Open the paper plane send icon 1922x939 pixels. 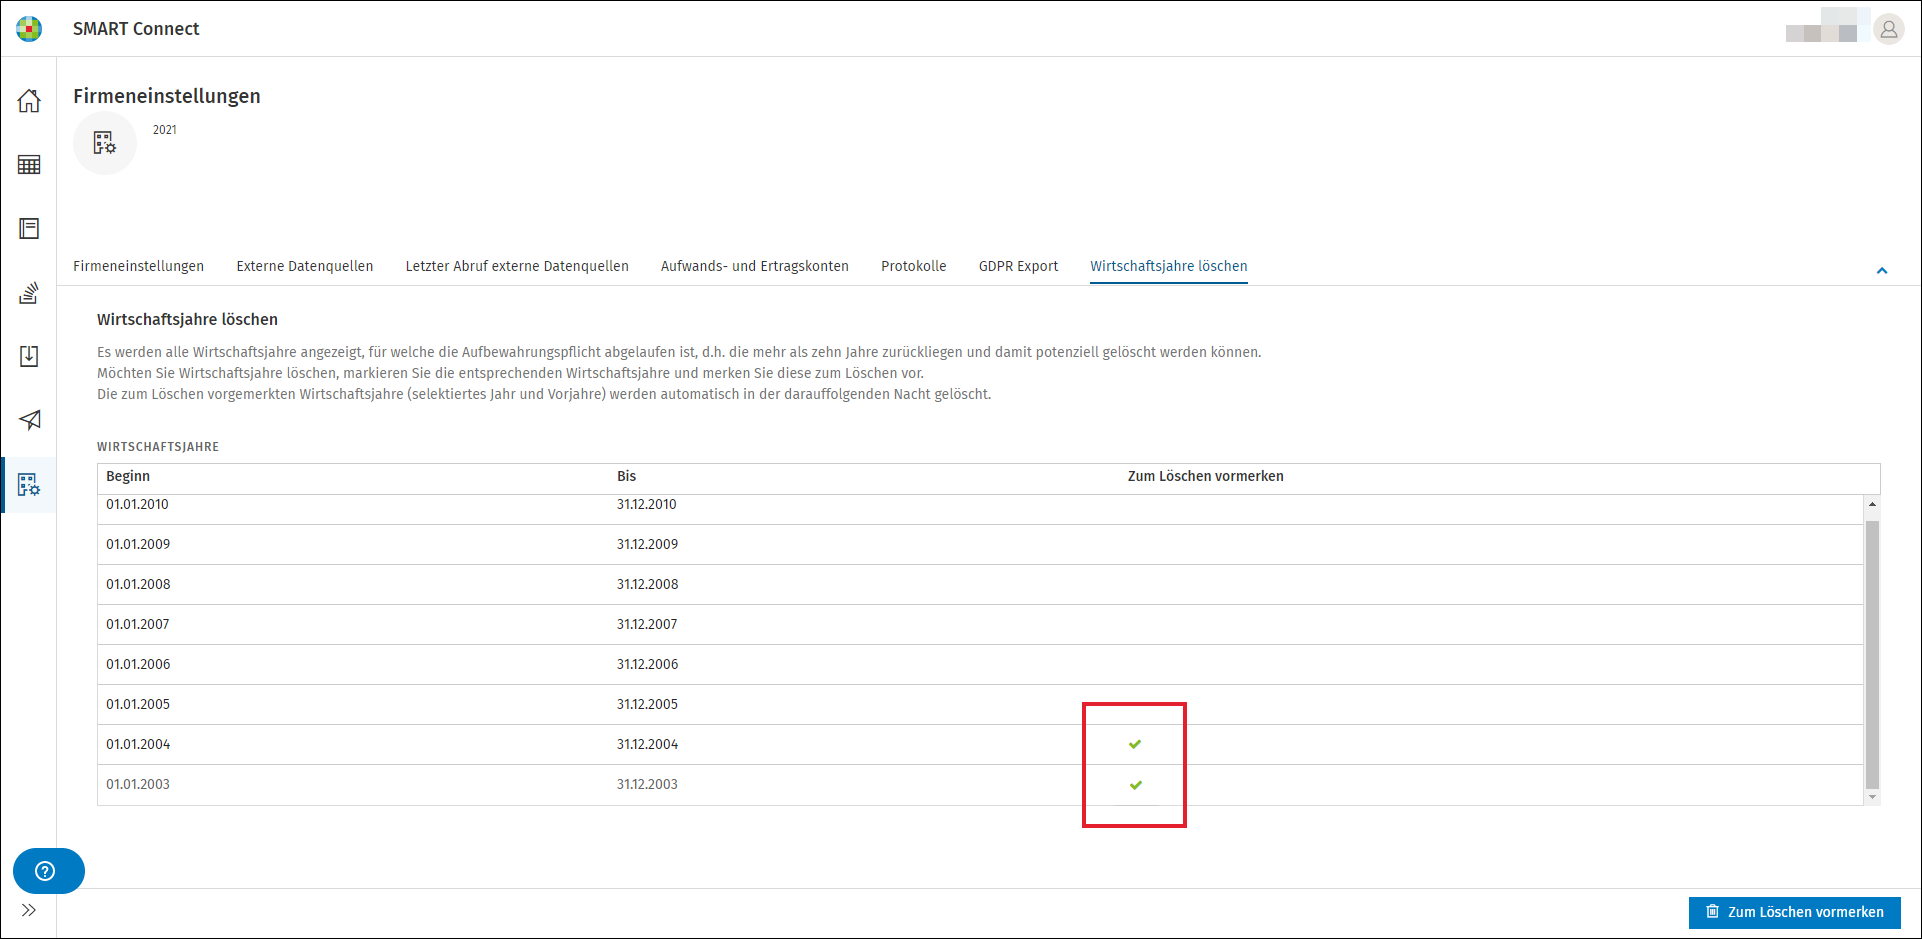pos(29,420)
